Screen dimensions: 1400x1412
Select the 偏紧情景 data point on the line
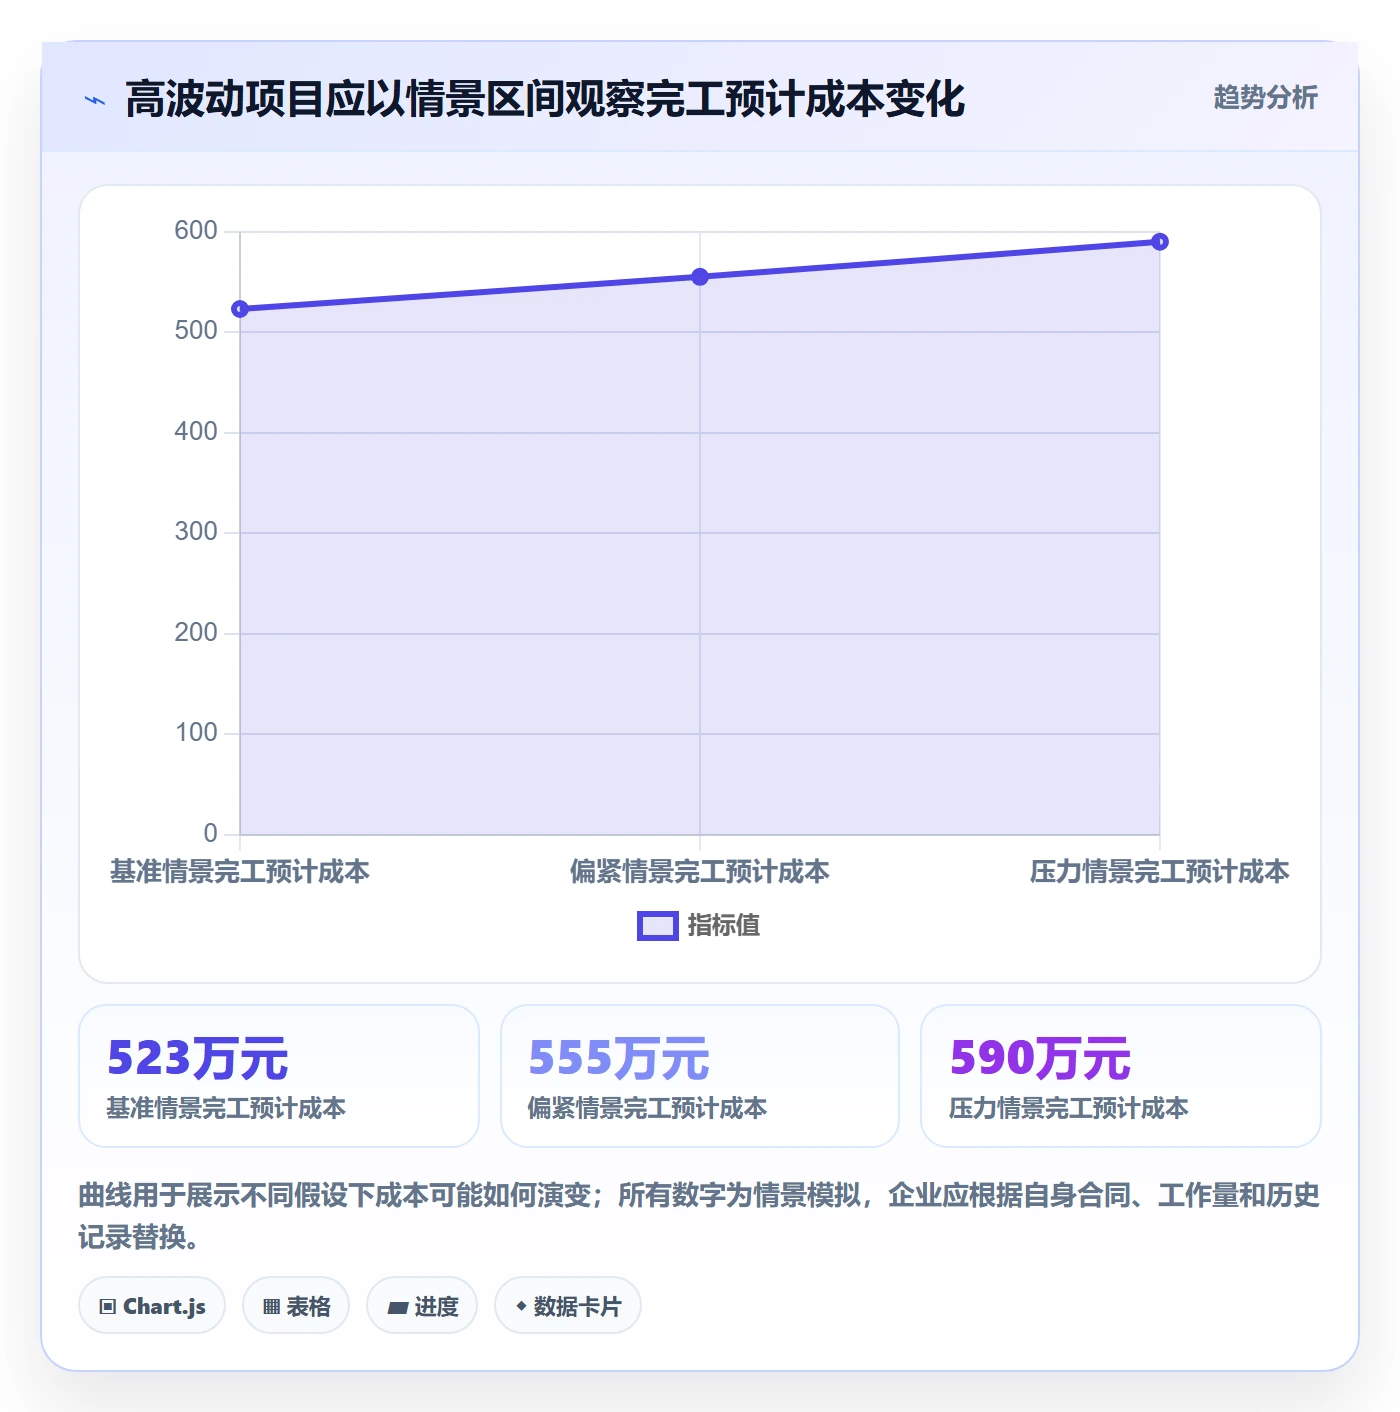click(700, 277)
